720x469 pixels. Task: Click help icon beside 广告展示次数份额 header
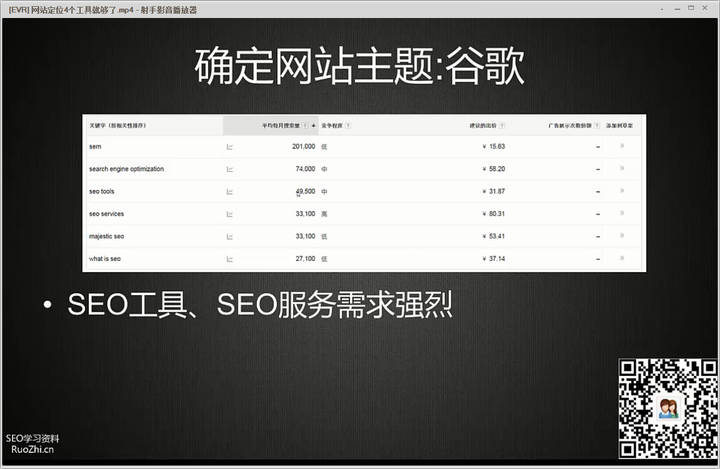point(597,126)
